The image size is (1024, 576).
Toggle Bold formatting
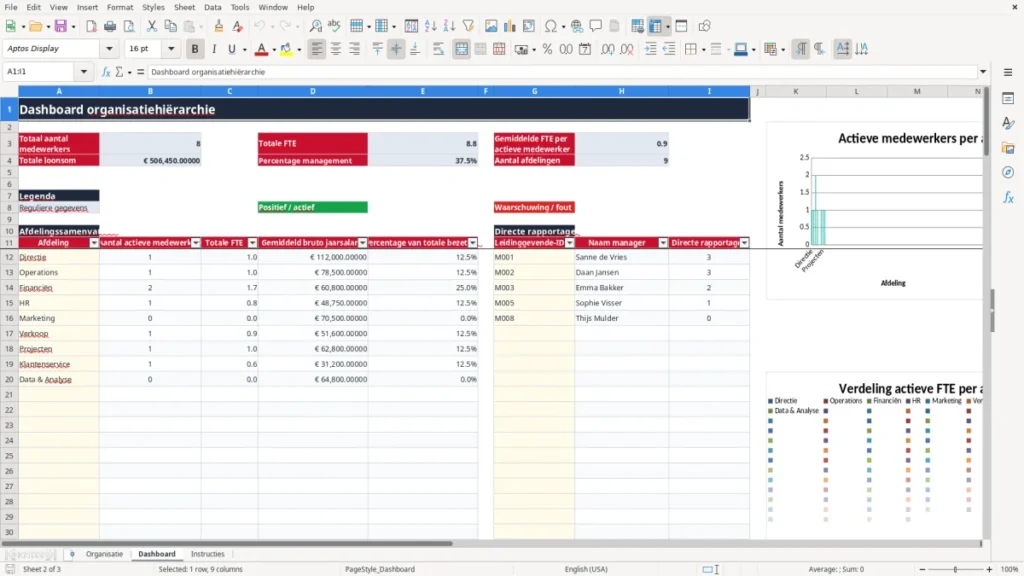[195, 49]
